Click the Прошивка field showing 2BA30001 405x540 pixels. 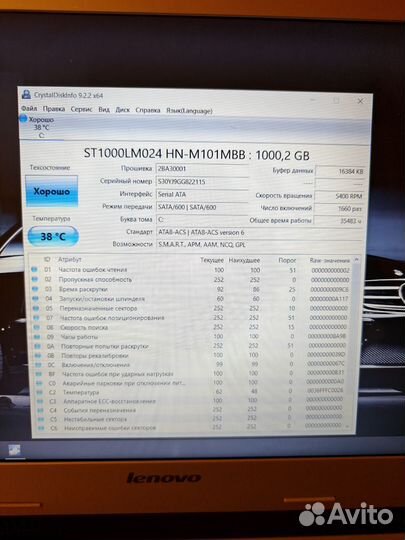[x=202, y=169]
